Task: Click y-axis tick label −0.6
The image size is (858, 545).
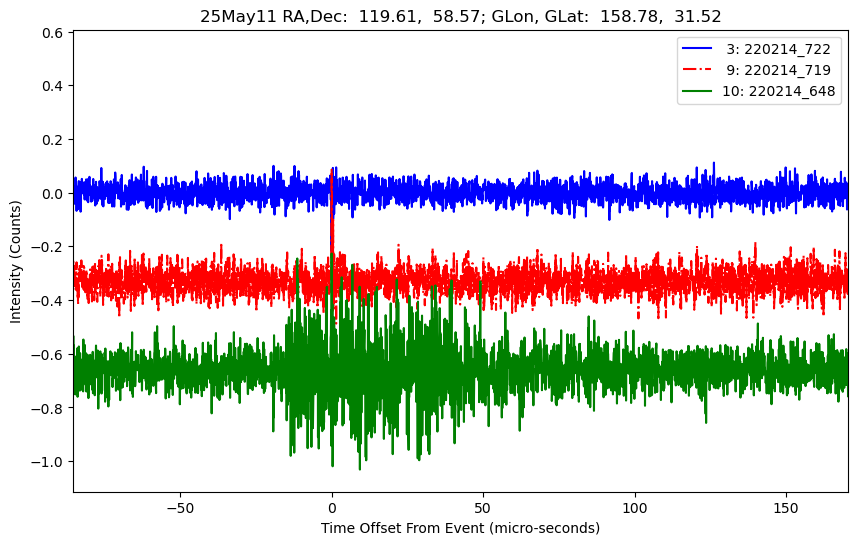Action: click(48, 355)
